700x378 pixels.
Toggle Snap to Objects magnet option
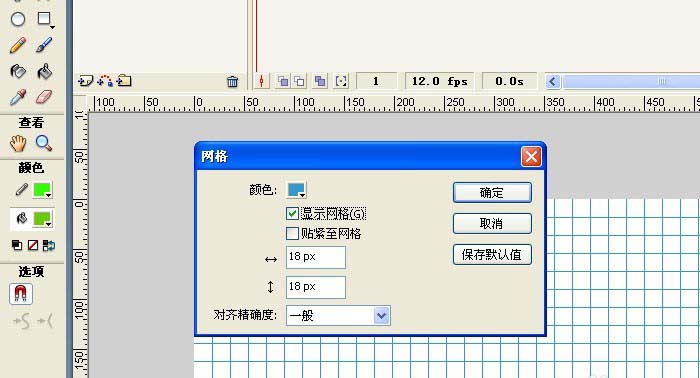click(21, 294)
